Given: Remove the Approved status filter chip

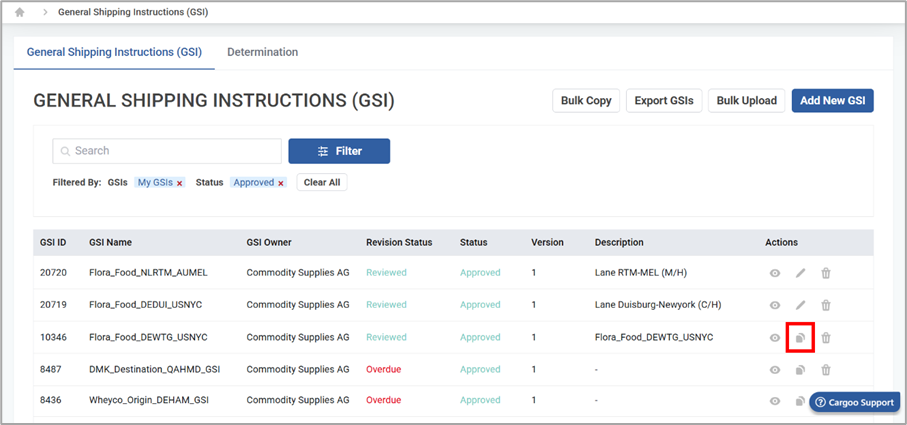Looking at the screenshot, I should pos(281,183).
